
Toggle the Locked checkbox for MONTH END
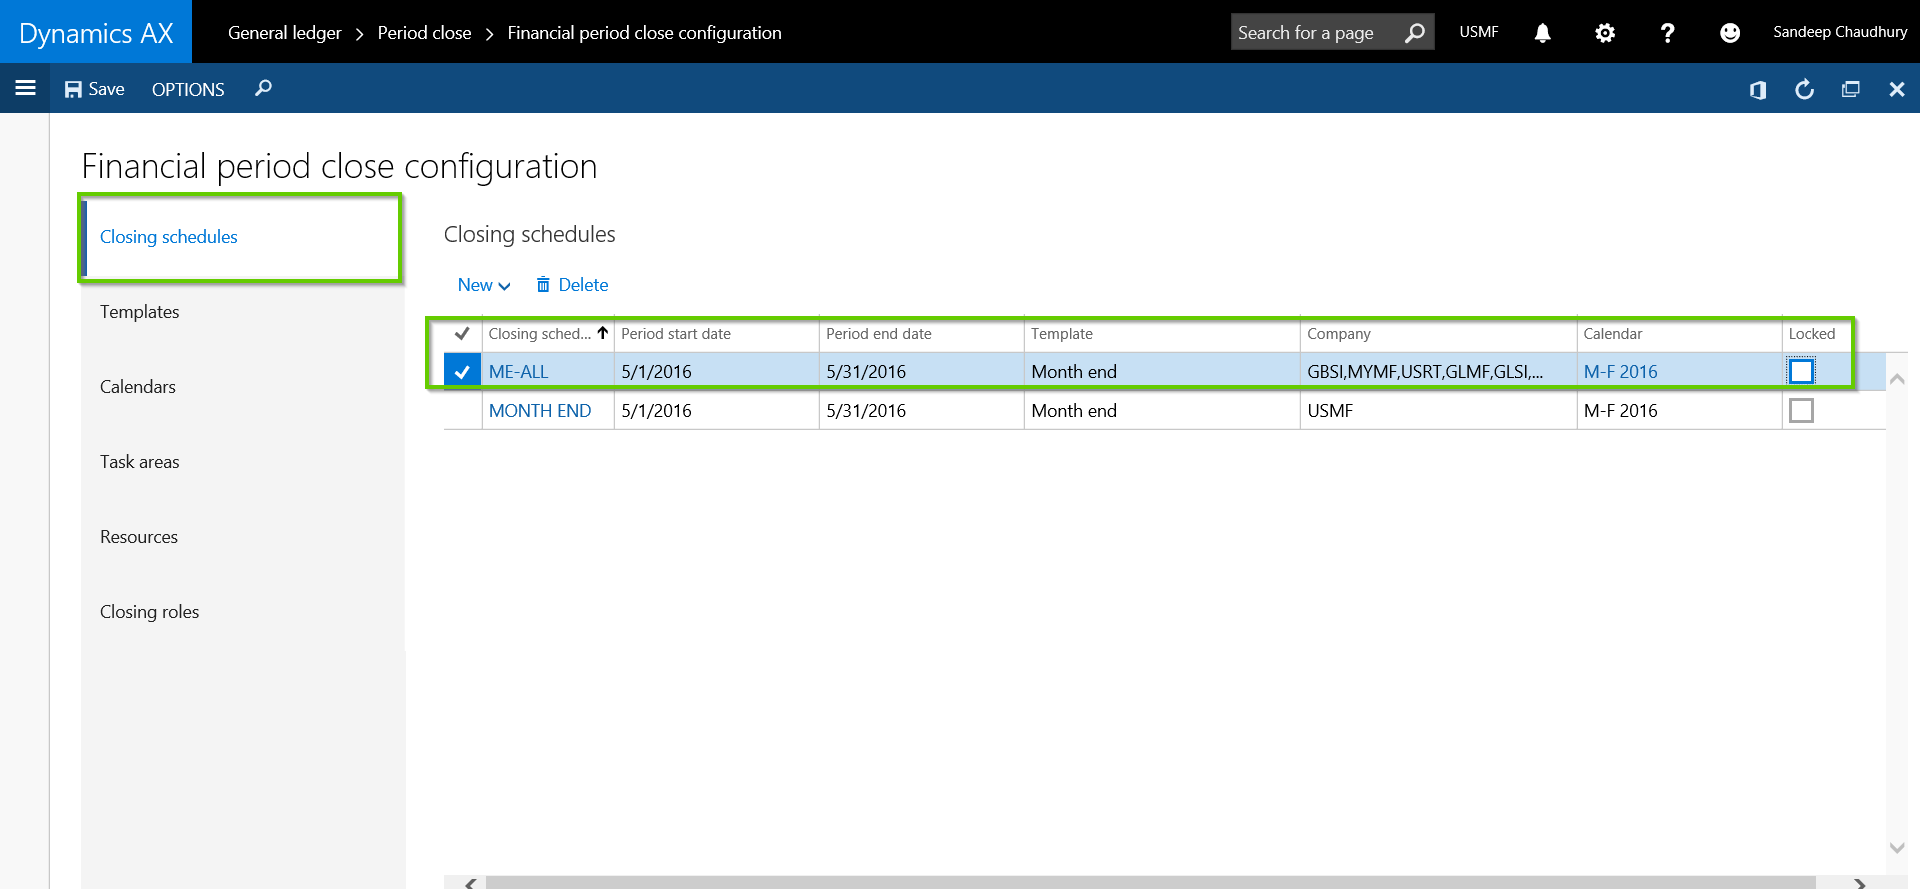point(1801,411)
